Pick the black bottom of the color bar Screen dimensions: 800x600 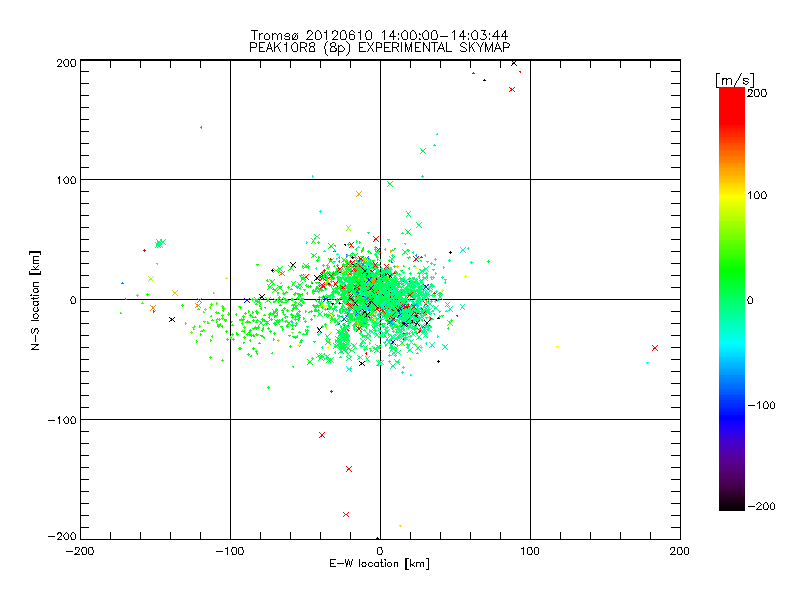732,503
